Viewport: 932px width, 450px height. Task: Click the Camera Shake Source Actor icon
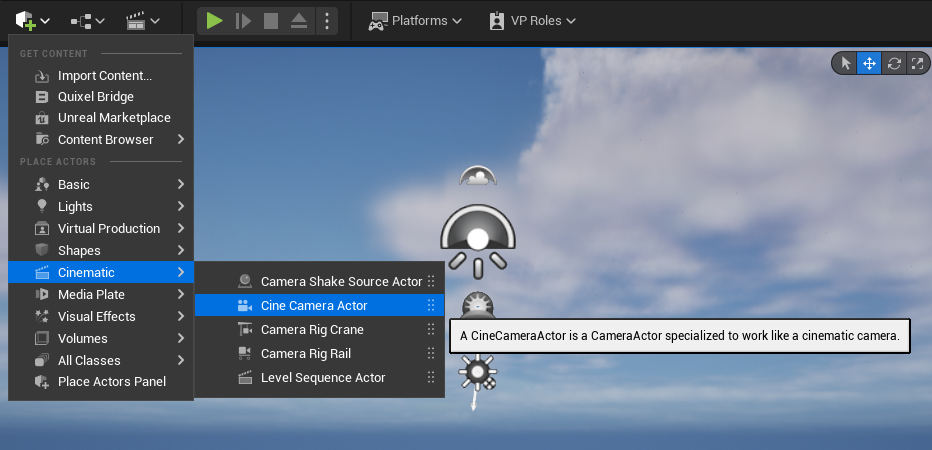coord(244,282)
